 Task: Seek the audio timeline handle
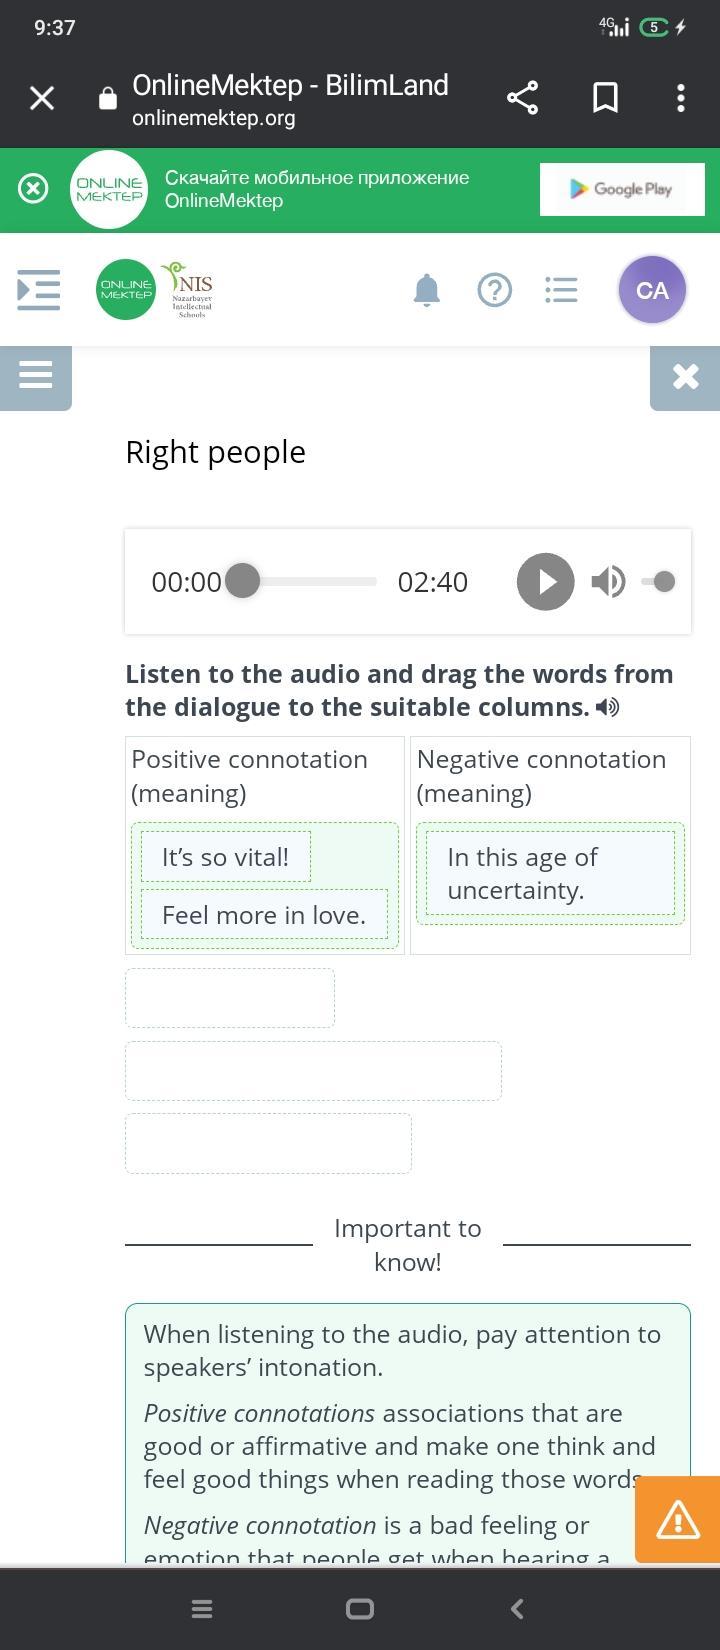pos(242,581)
